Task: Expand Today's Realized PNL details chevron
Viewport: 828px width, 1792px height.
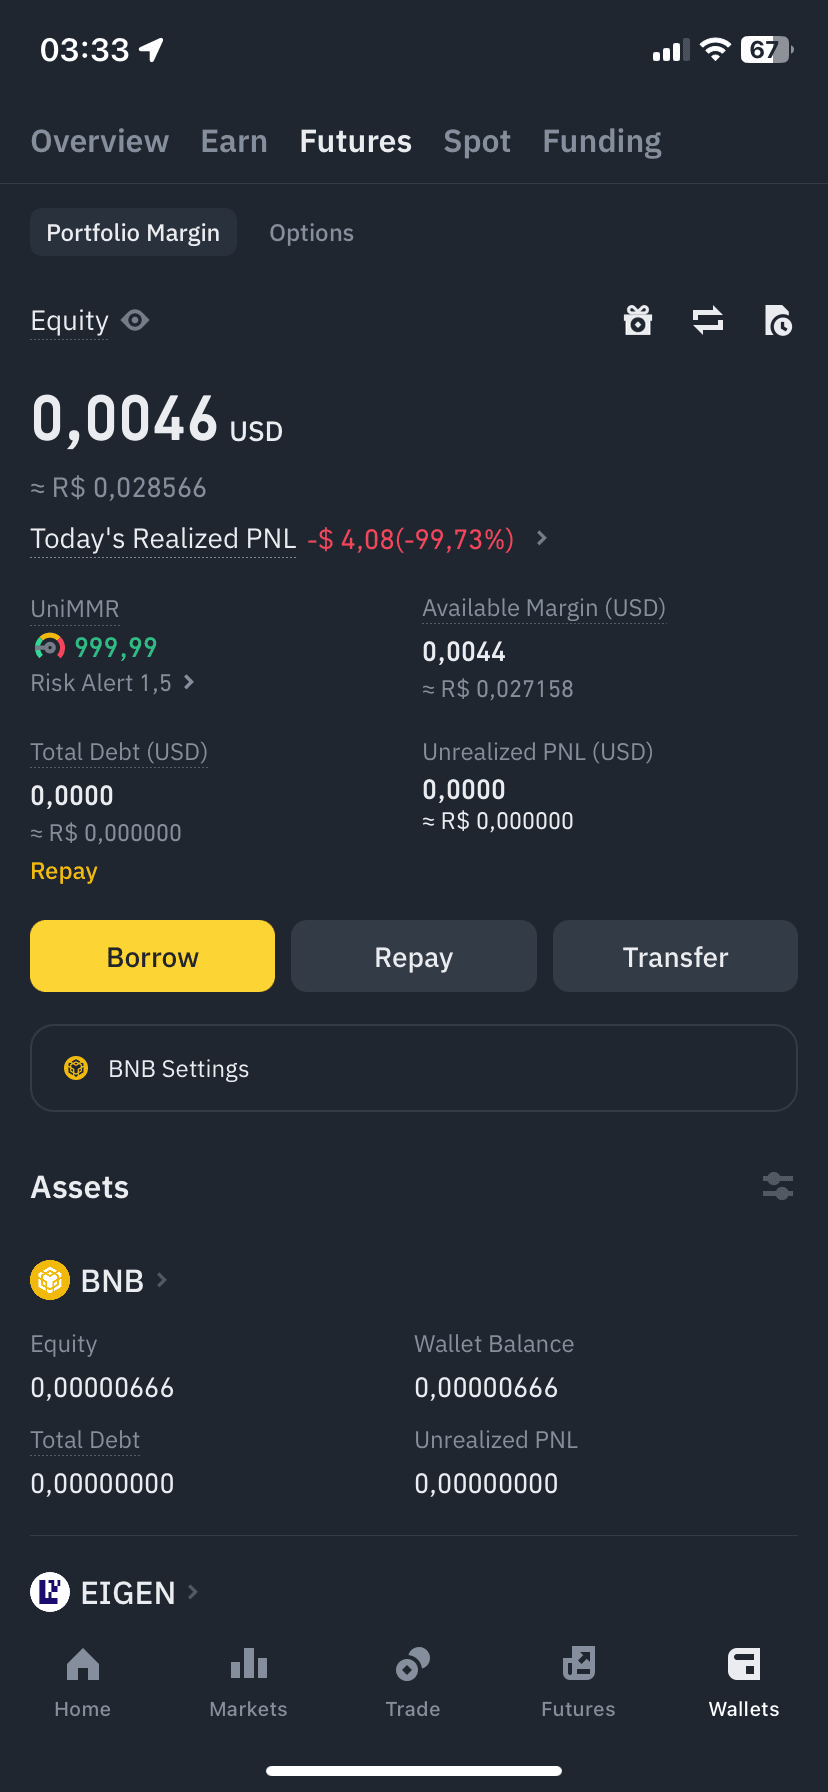Action: 542,538
